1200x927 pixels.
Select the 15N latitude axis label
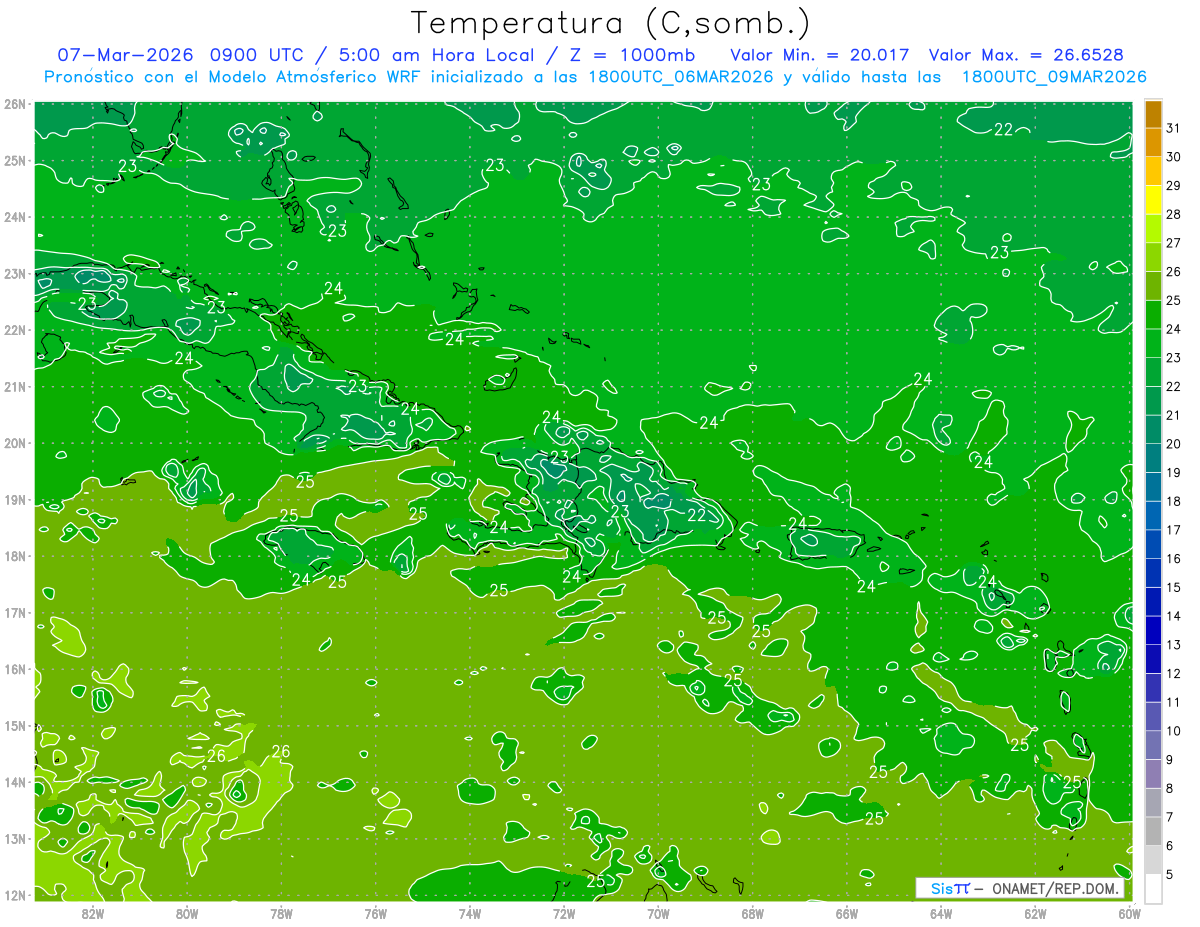point(14,726)
